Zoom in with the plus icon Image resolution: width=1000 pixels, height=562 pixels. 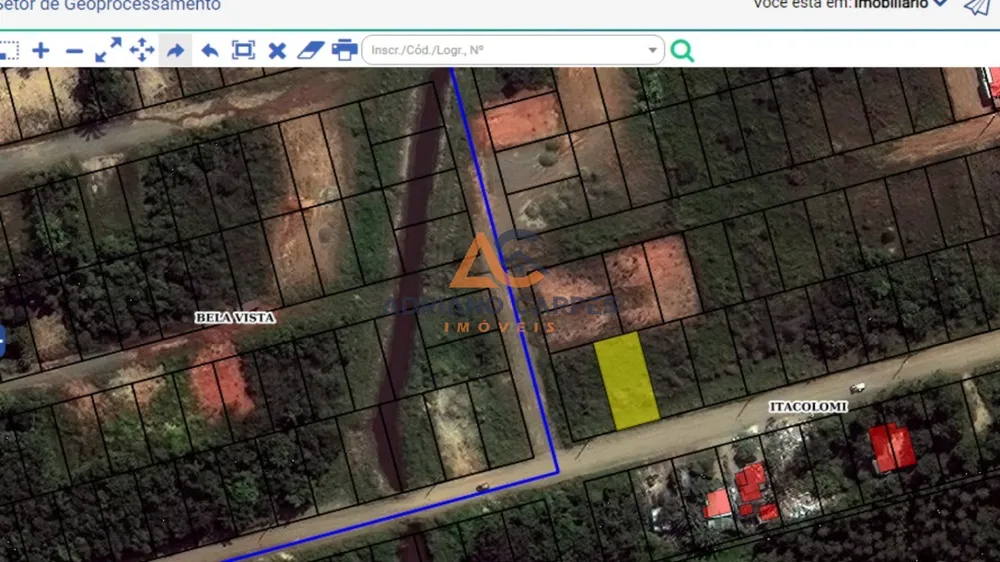click(x=41, y=50)
